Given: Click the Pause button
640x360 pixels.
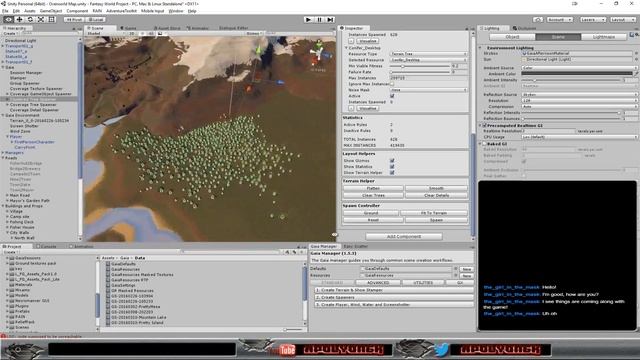Looking at the screenshot, I should coord(320,19).
